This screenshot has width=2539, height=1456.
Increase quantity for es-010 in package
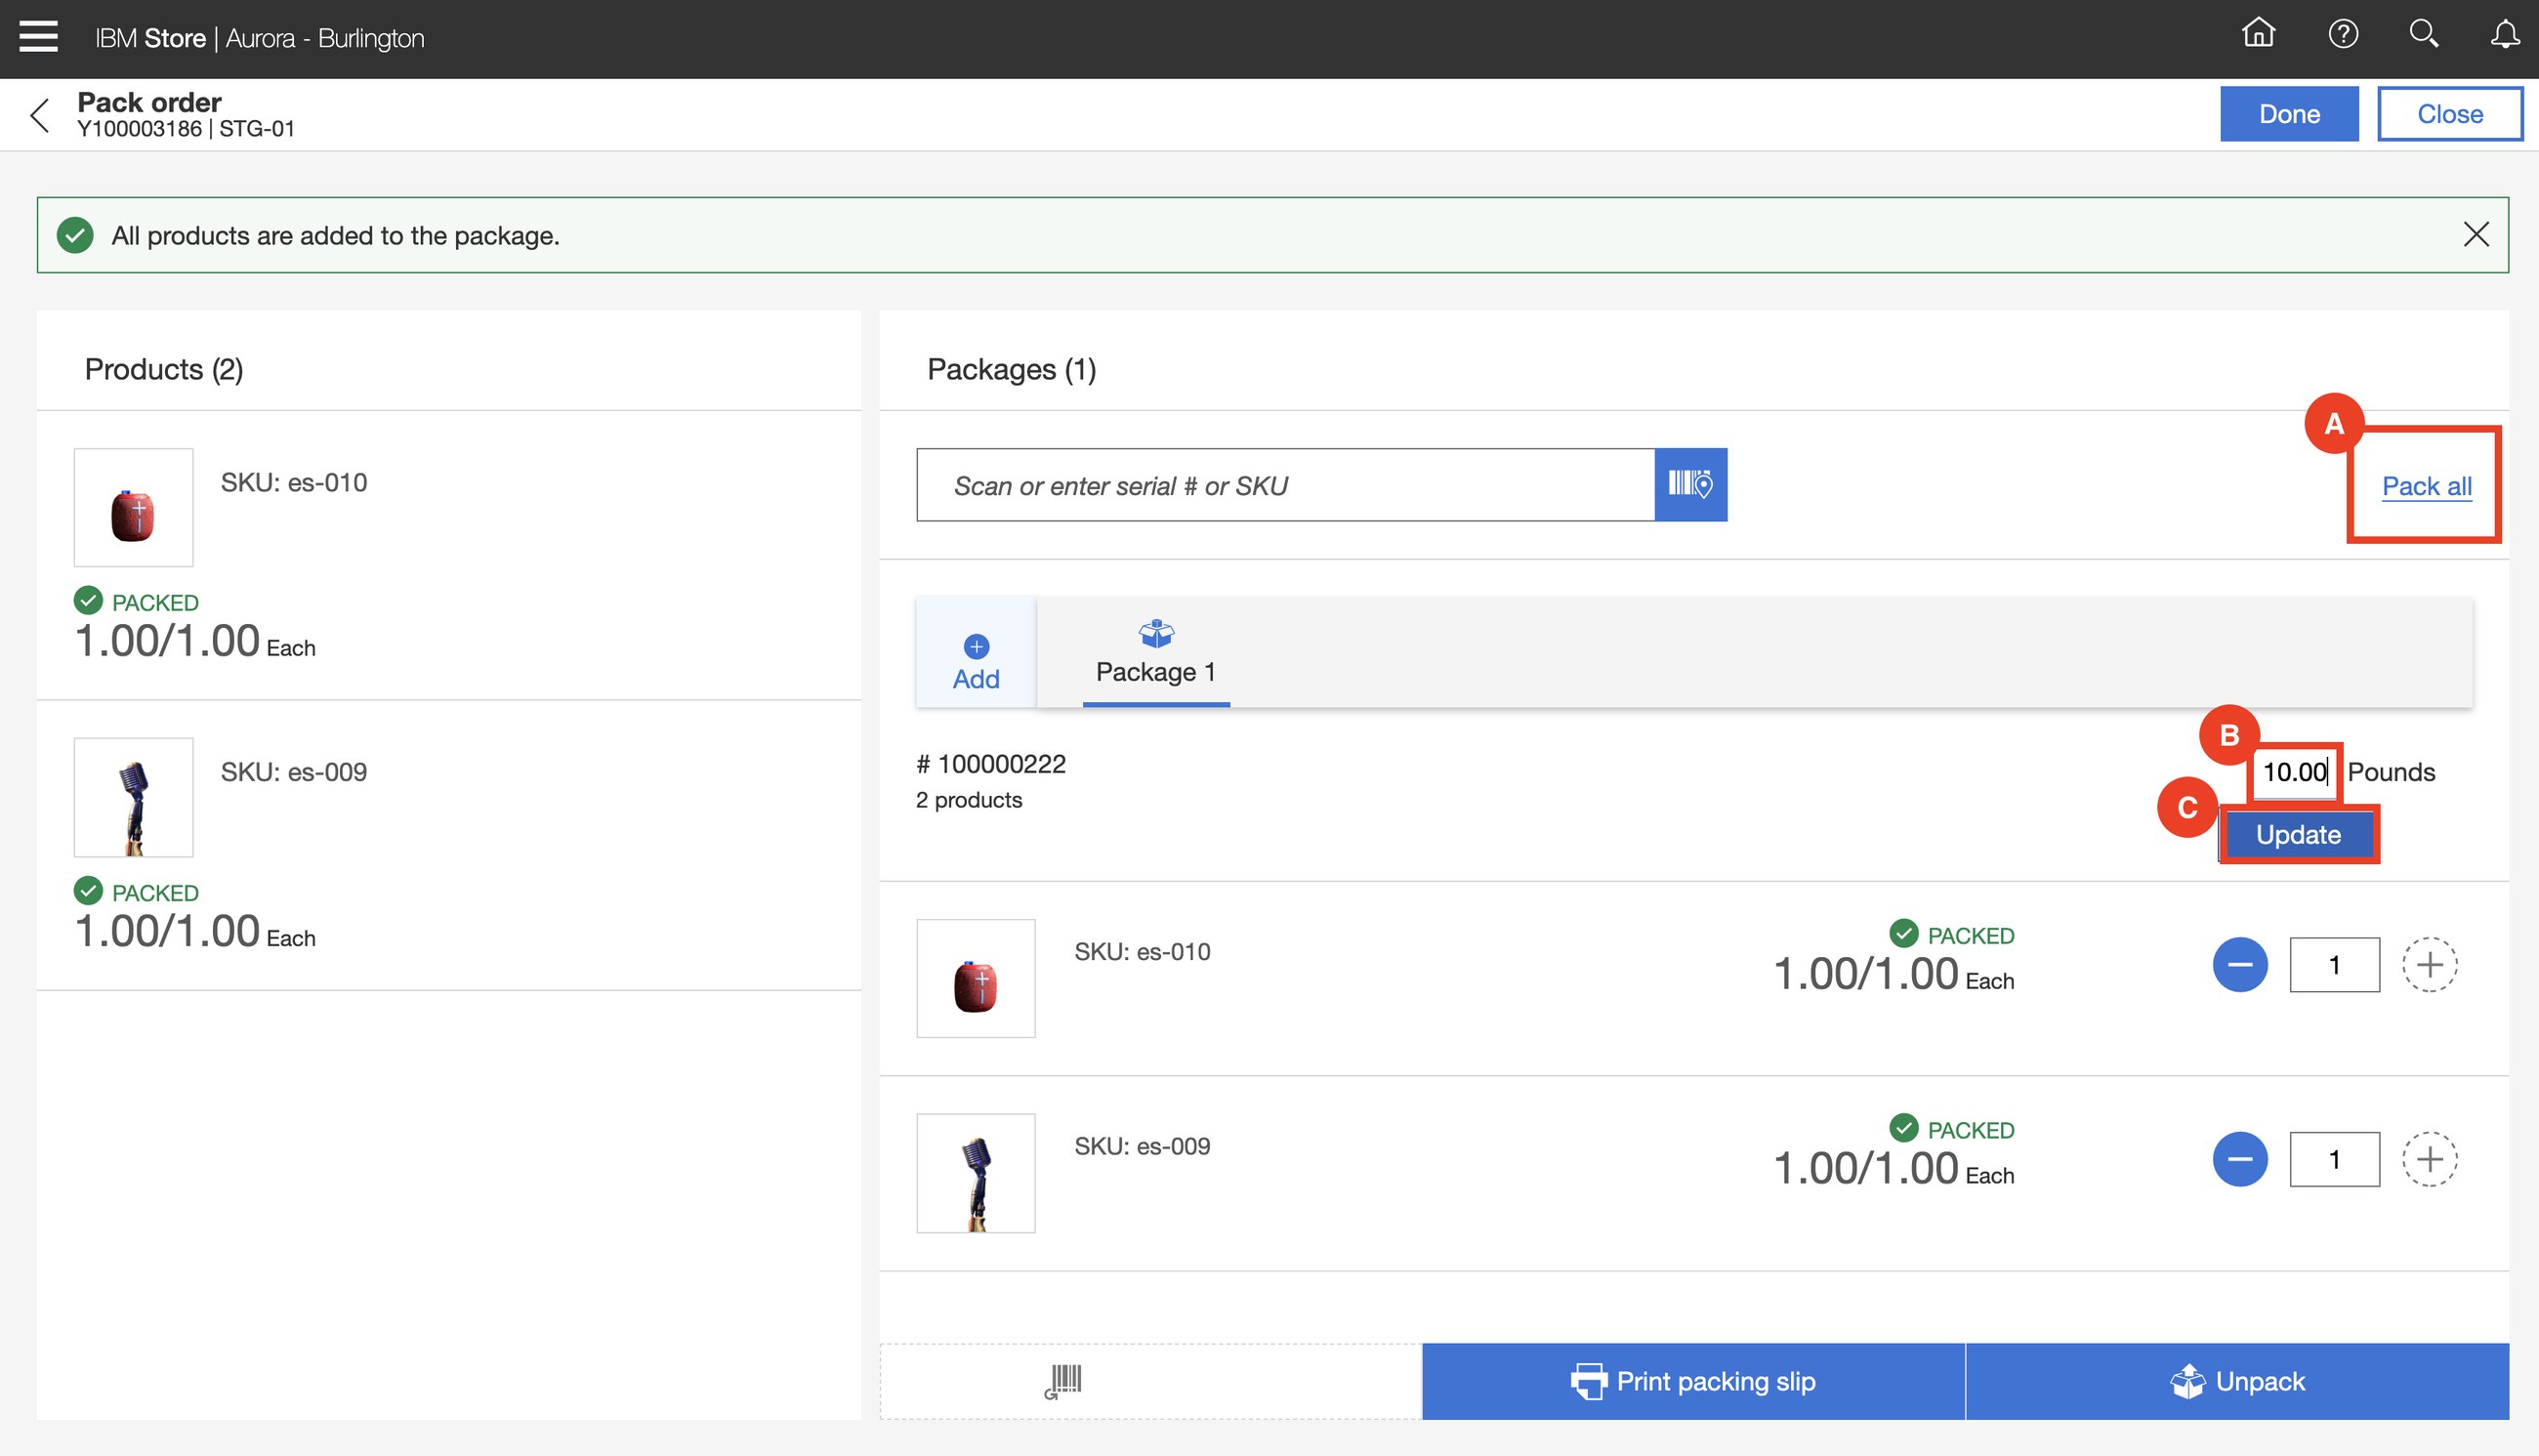[2430, 965]
